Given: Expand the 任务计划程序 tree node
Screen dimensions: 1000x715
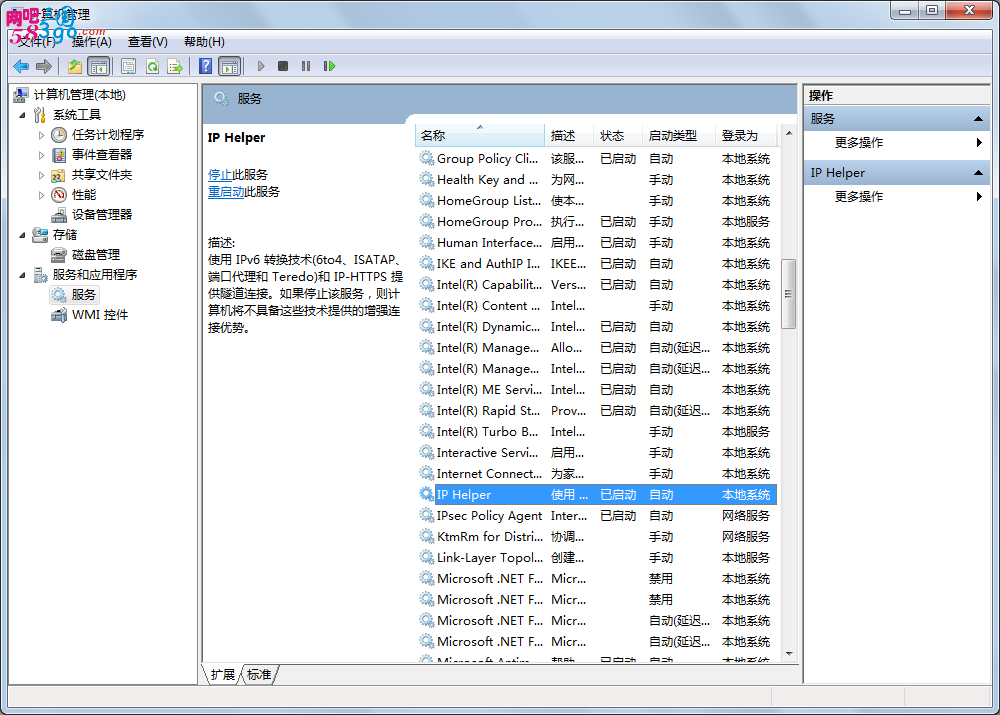Looking at the screenshot, I should click(42, 135).
